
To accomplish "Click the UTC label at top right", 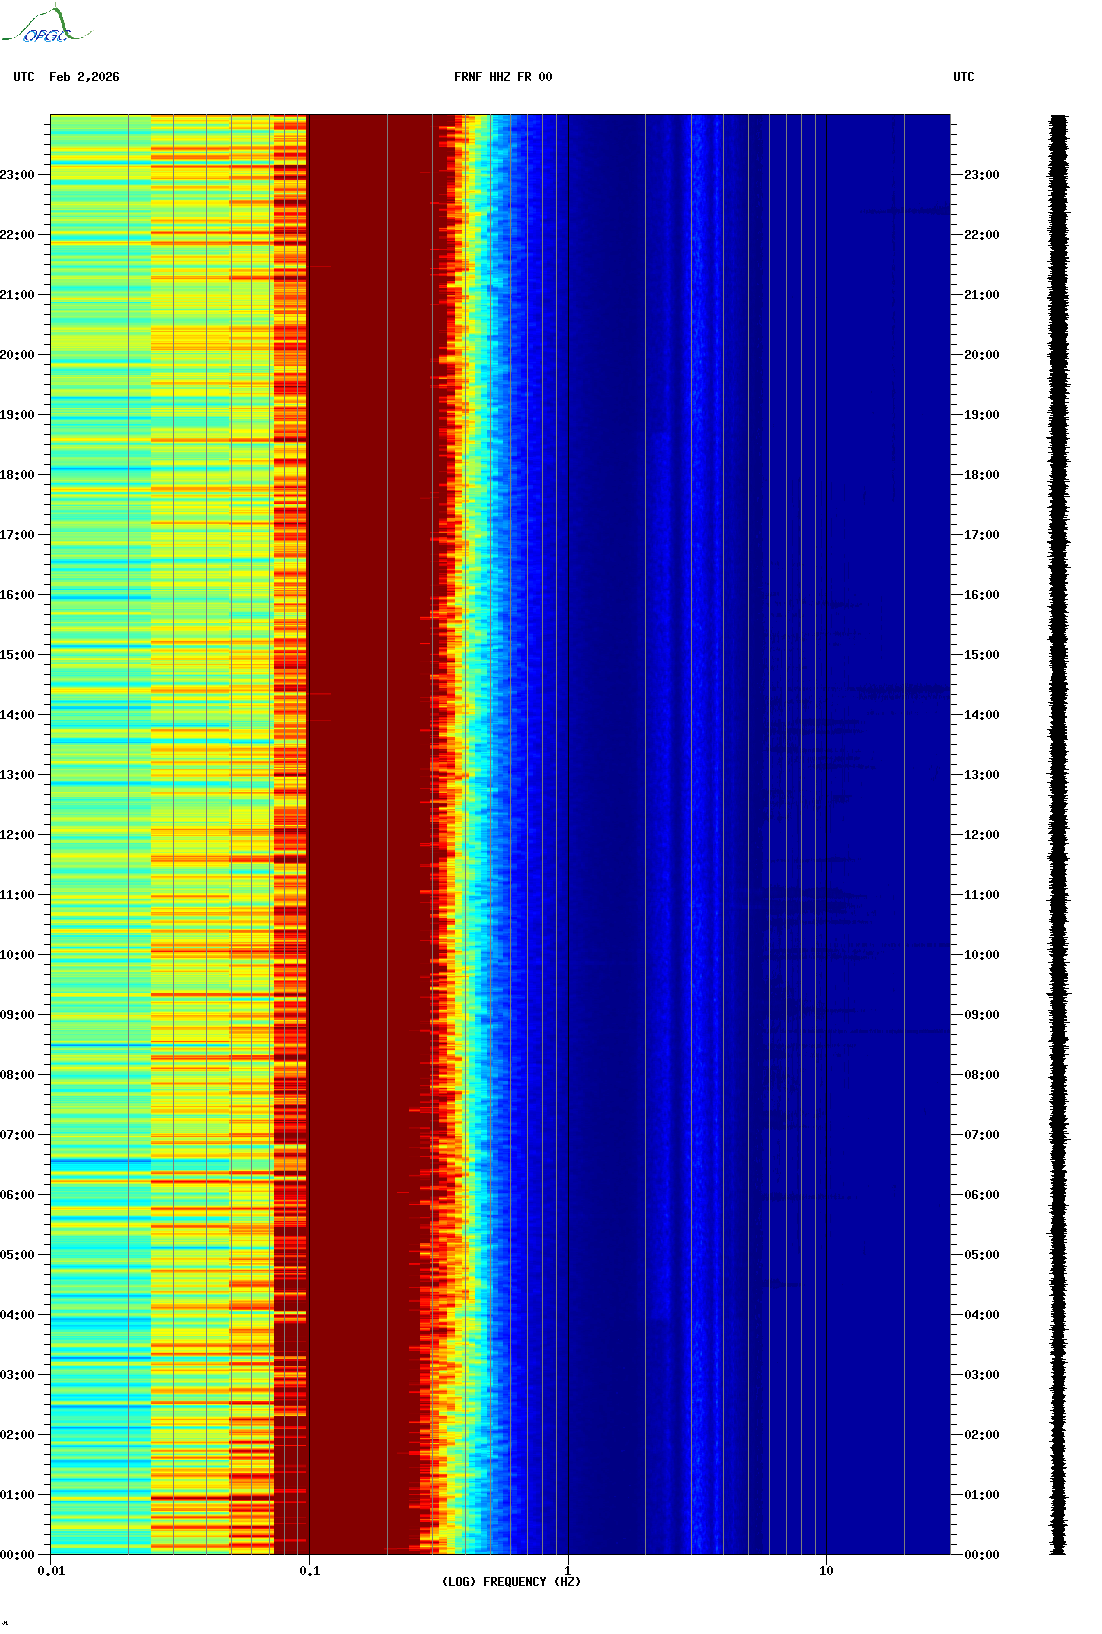I will 963,77.
